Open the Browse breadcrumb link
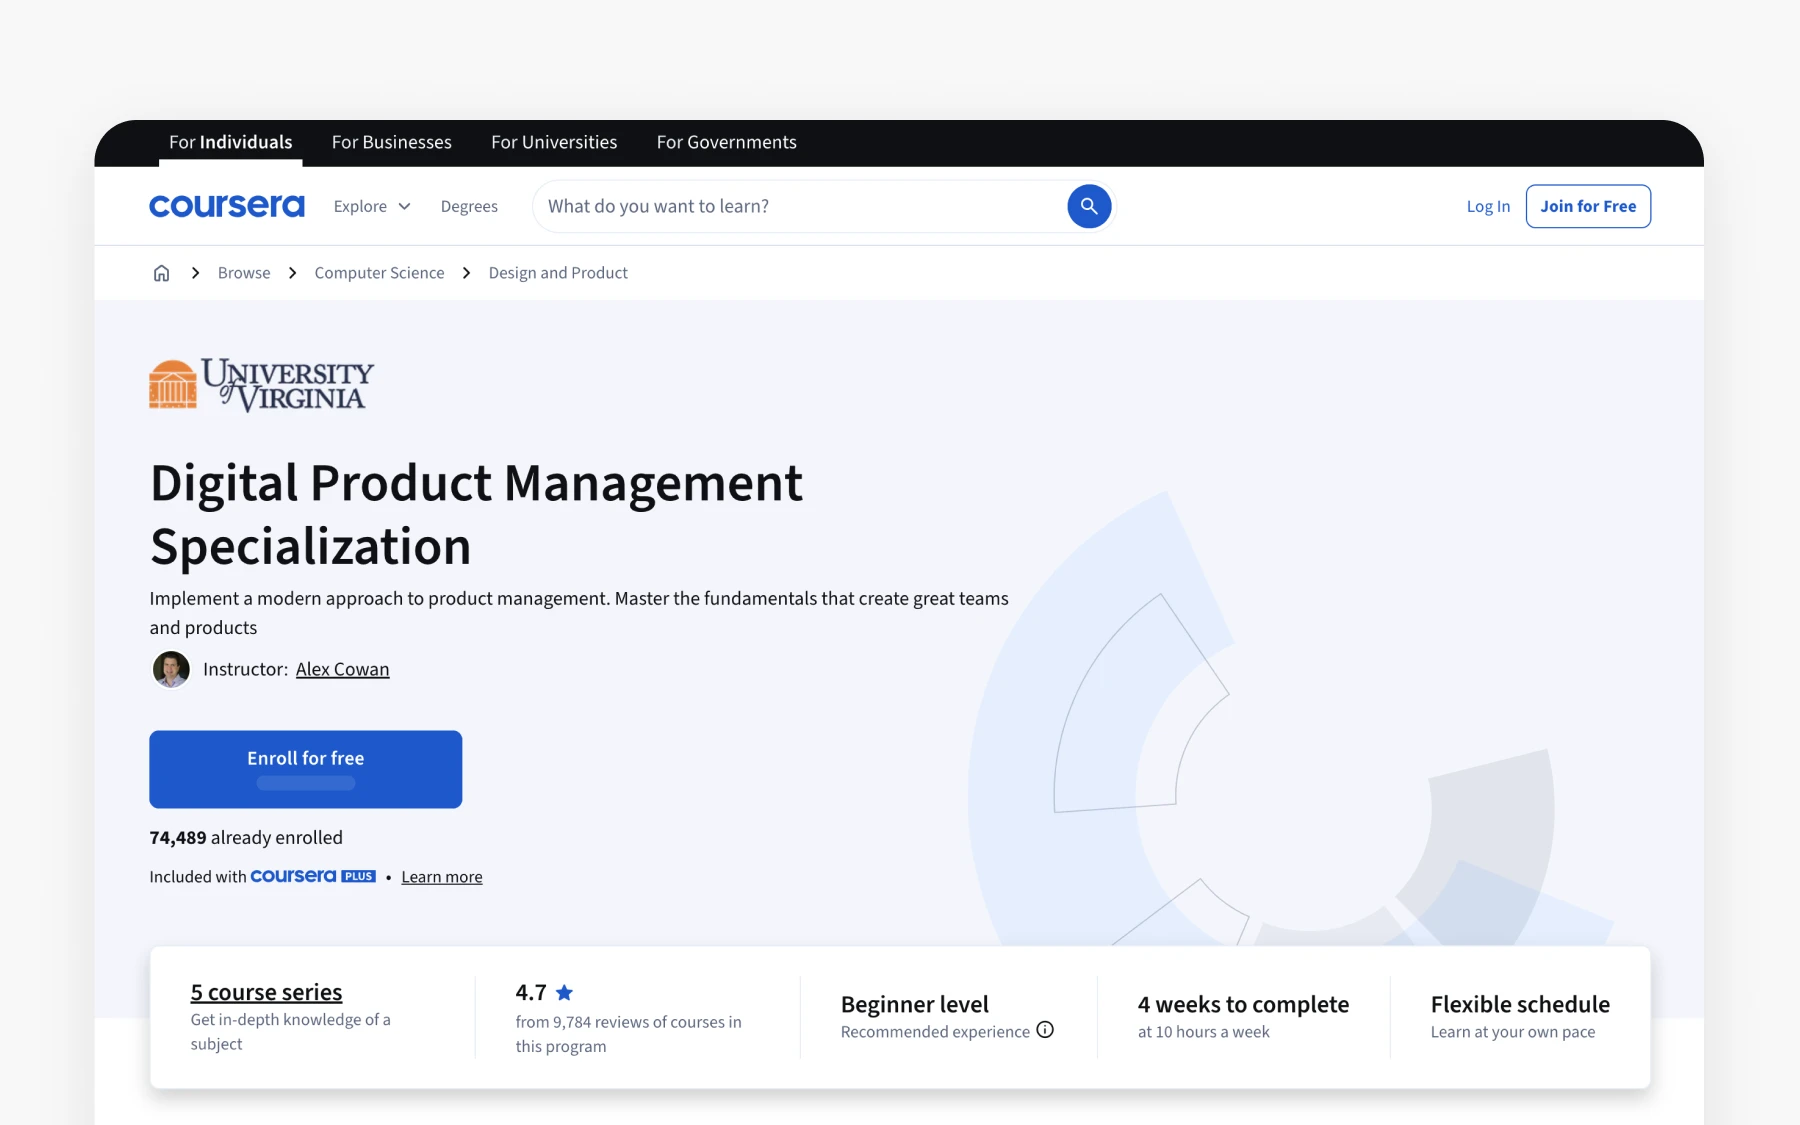Screen dimensions: 1800x1125 (244, 273)
